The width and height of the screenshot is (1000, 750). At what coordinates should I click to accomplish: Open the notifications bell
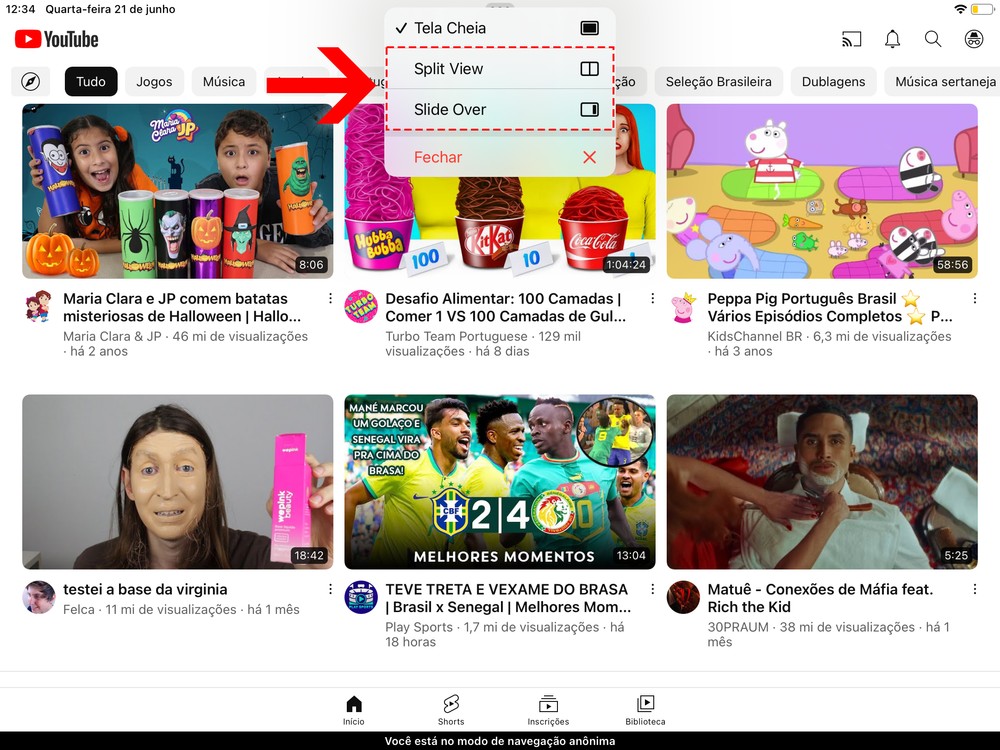[x=892, y=40]
